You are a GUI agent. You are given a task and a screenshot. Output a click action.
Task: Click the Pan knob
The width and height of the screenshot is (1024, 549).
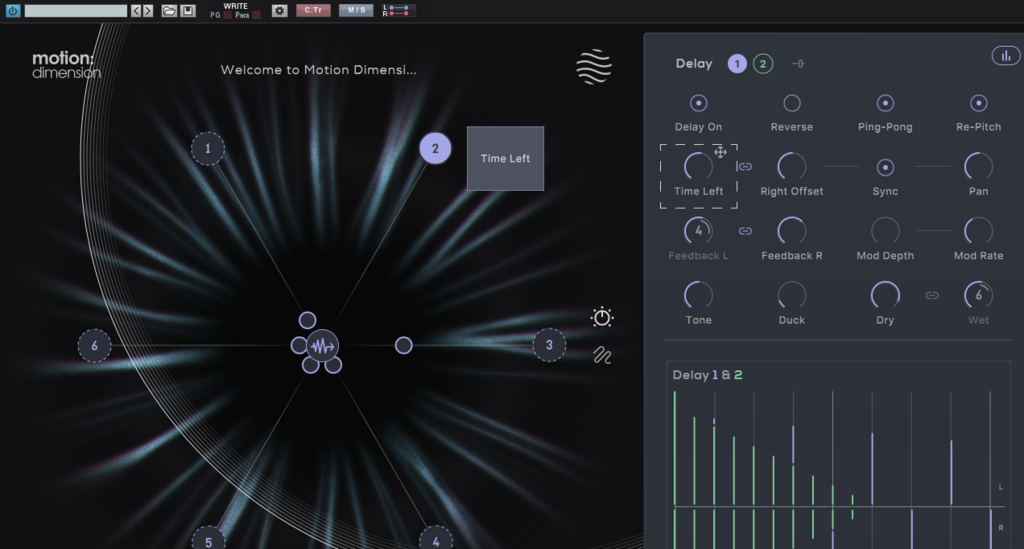coord(978,166)
